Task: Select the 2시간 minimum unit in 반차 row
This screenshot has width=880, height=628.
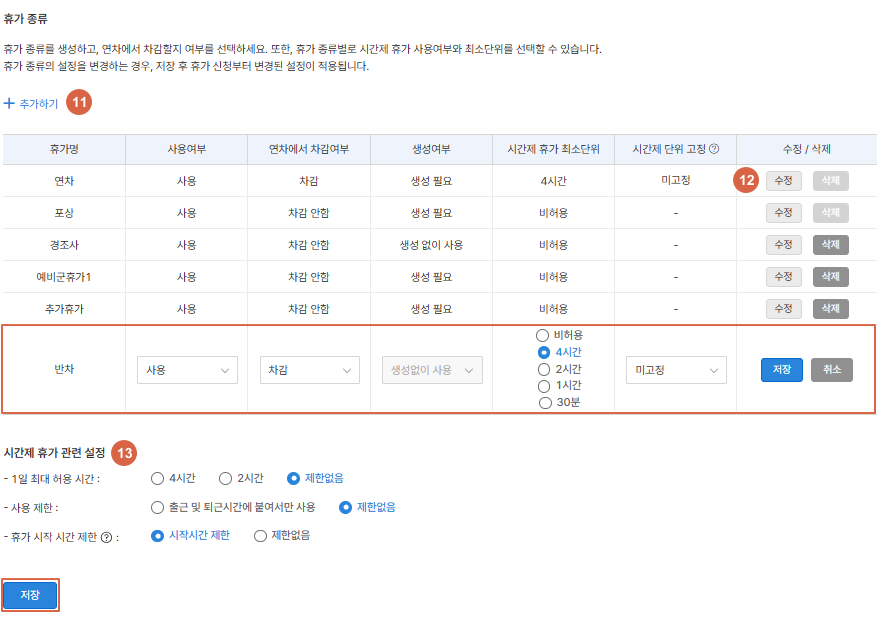Action: tap(545, 369)
